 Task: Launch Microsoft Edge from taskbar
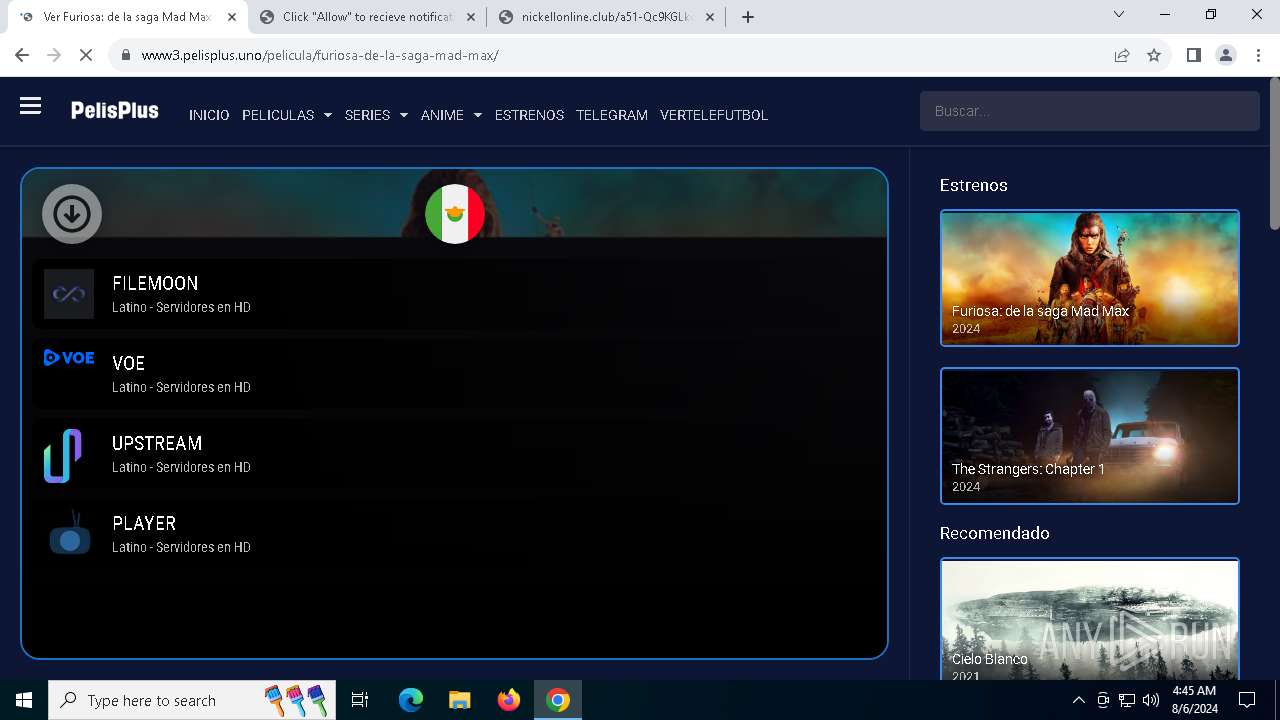411,700
